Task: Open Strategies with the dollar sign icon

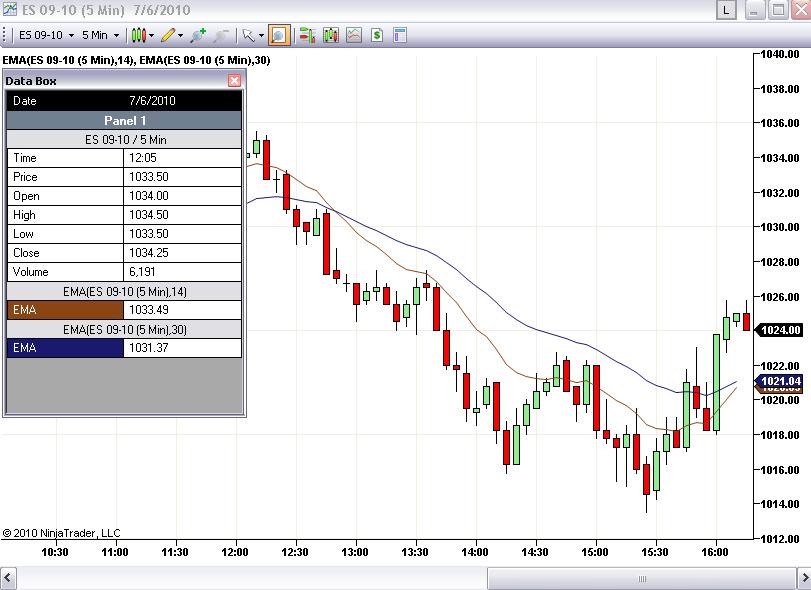Action: pyautogui.click(x=377, y=35)
